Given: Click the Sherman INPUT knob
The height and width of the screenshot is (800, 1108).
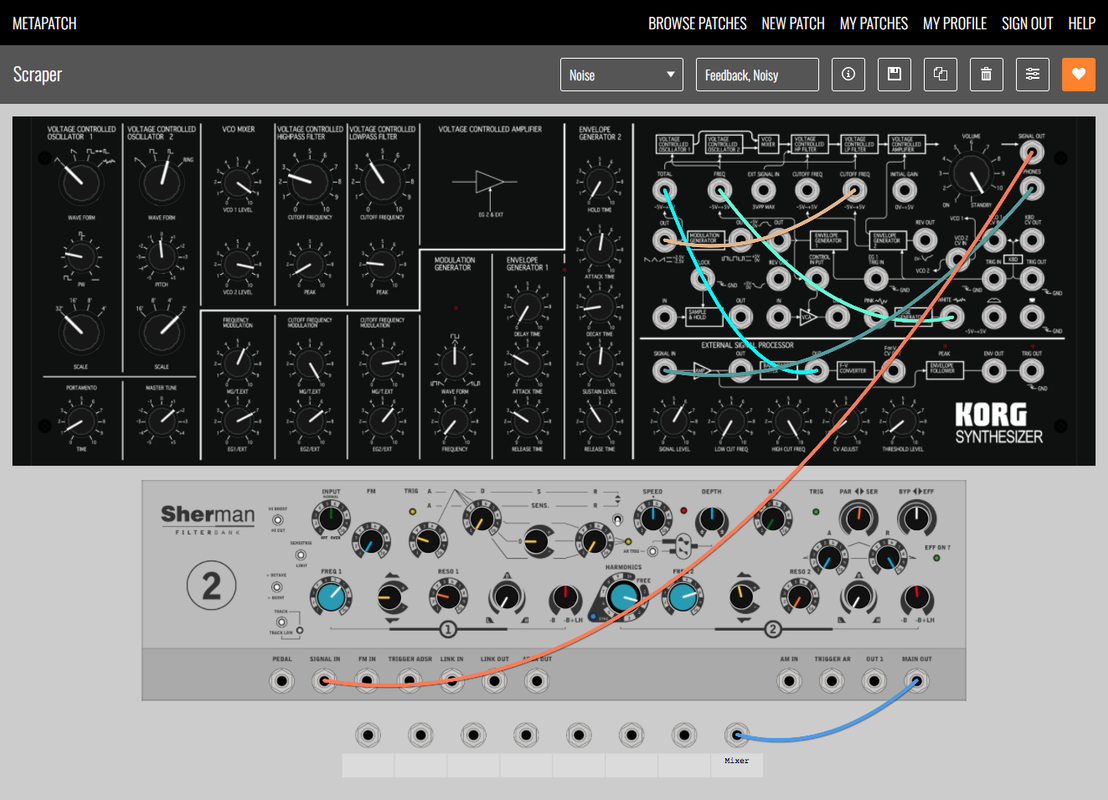Looking at the screenshot, I should coord(330,519).
